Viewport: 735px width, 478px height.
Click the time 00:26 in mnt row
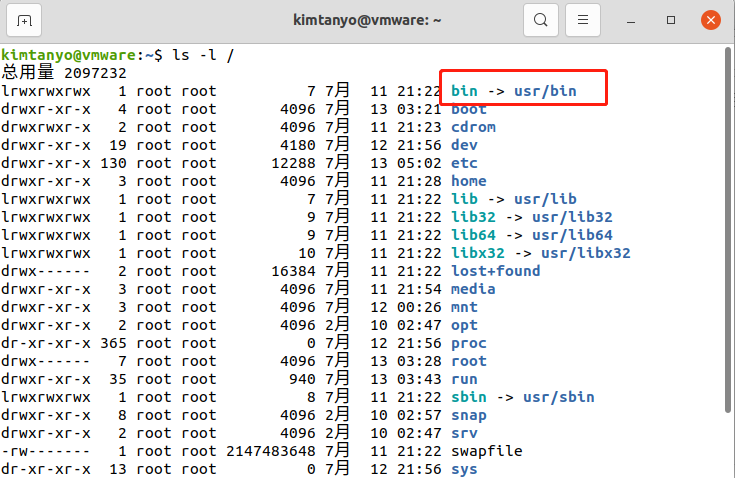(420, 307)
